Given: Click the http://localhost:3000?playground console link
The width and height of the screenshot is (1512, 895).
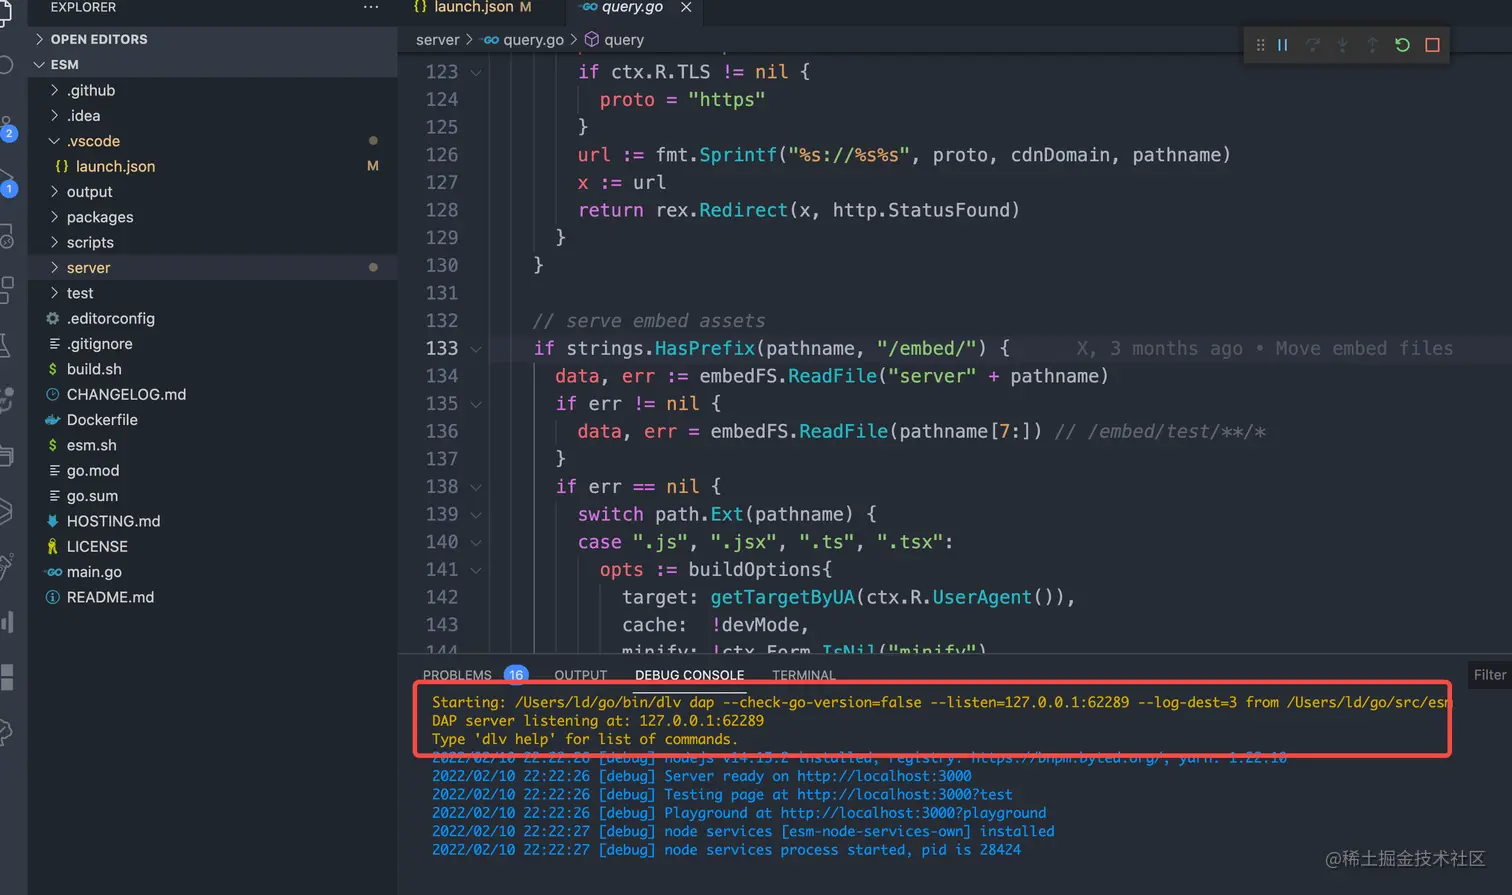Looking at the screenshot, I should click(913, 813).
